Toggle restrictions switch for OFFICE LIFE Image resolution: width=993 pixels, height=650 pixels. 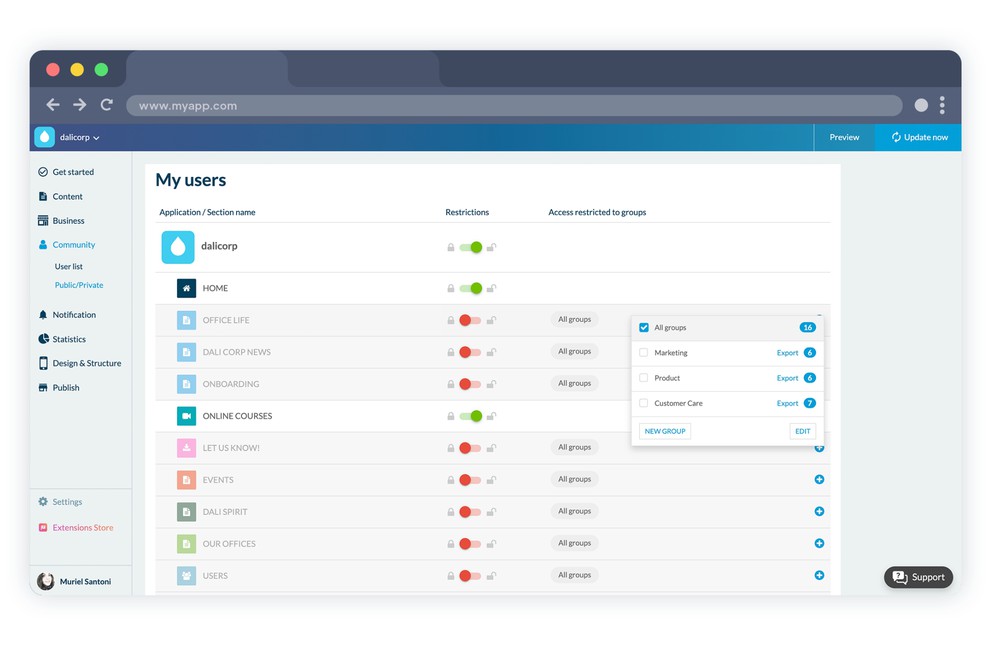470,320
